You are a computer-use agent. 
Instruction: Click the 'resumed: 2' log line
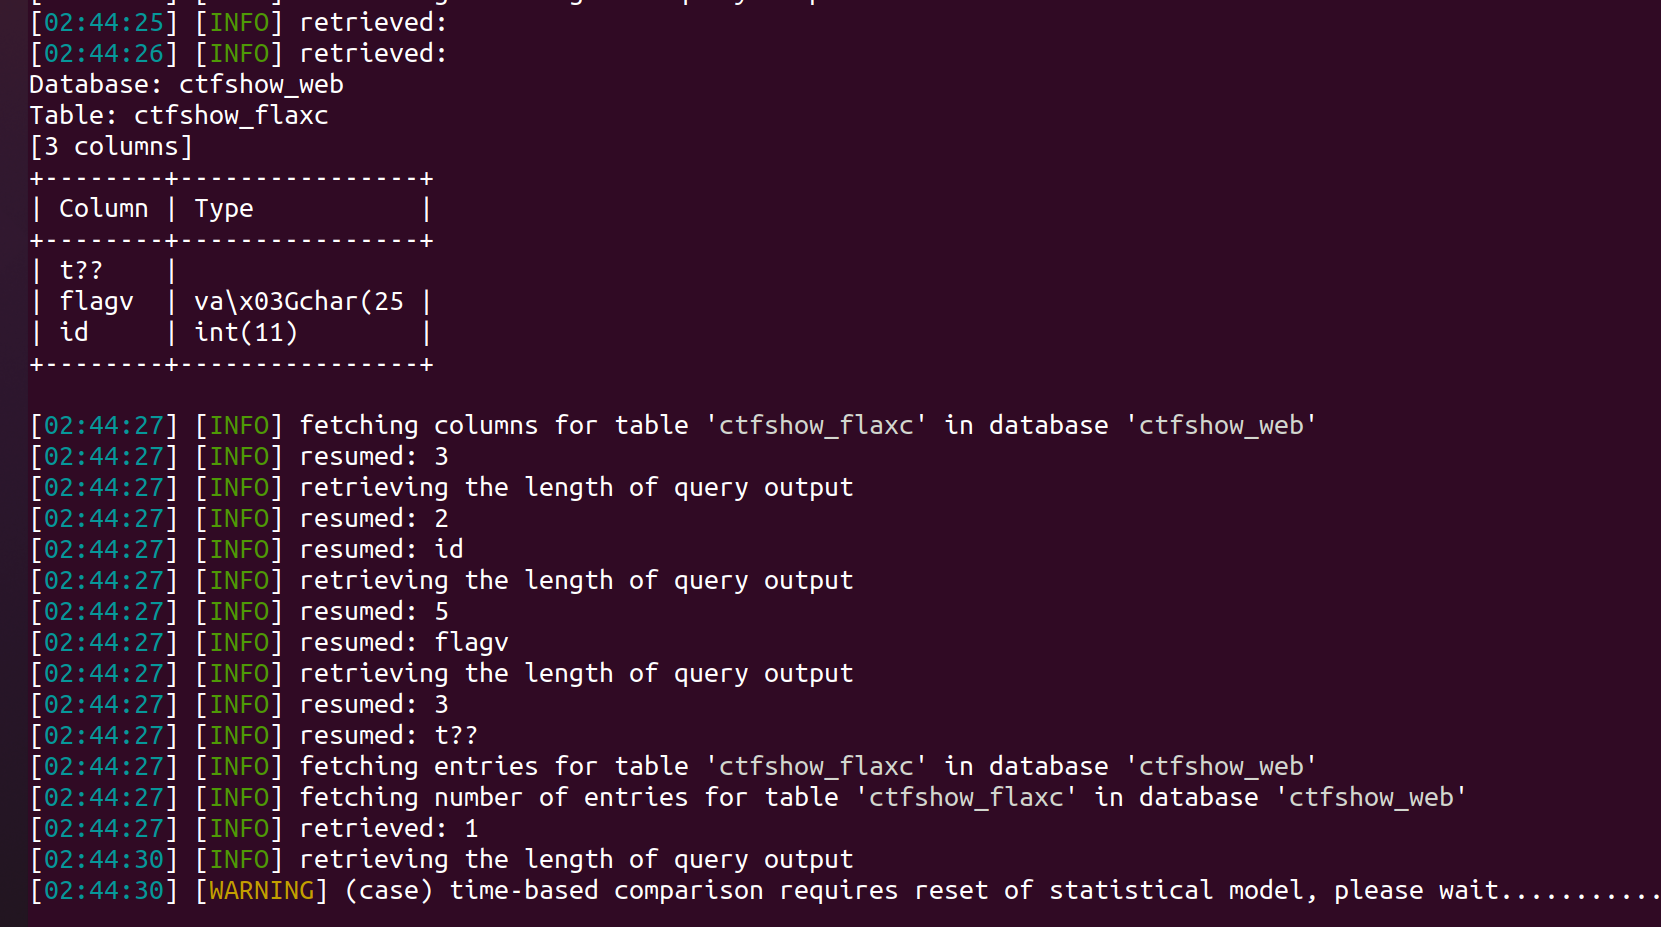coord(373,518)
